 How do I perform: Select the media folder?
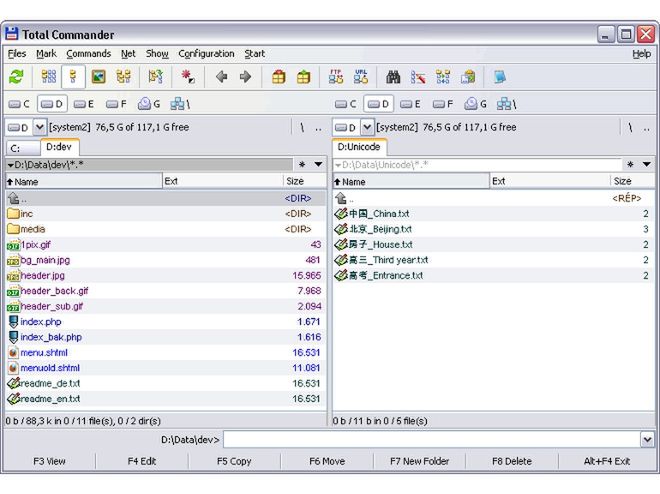click(x=166, y=229)
